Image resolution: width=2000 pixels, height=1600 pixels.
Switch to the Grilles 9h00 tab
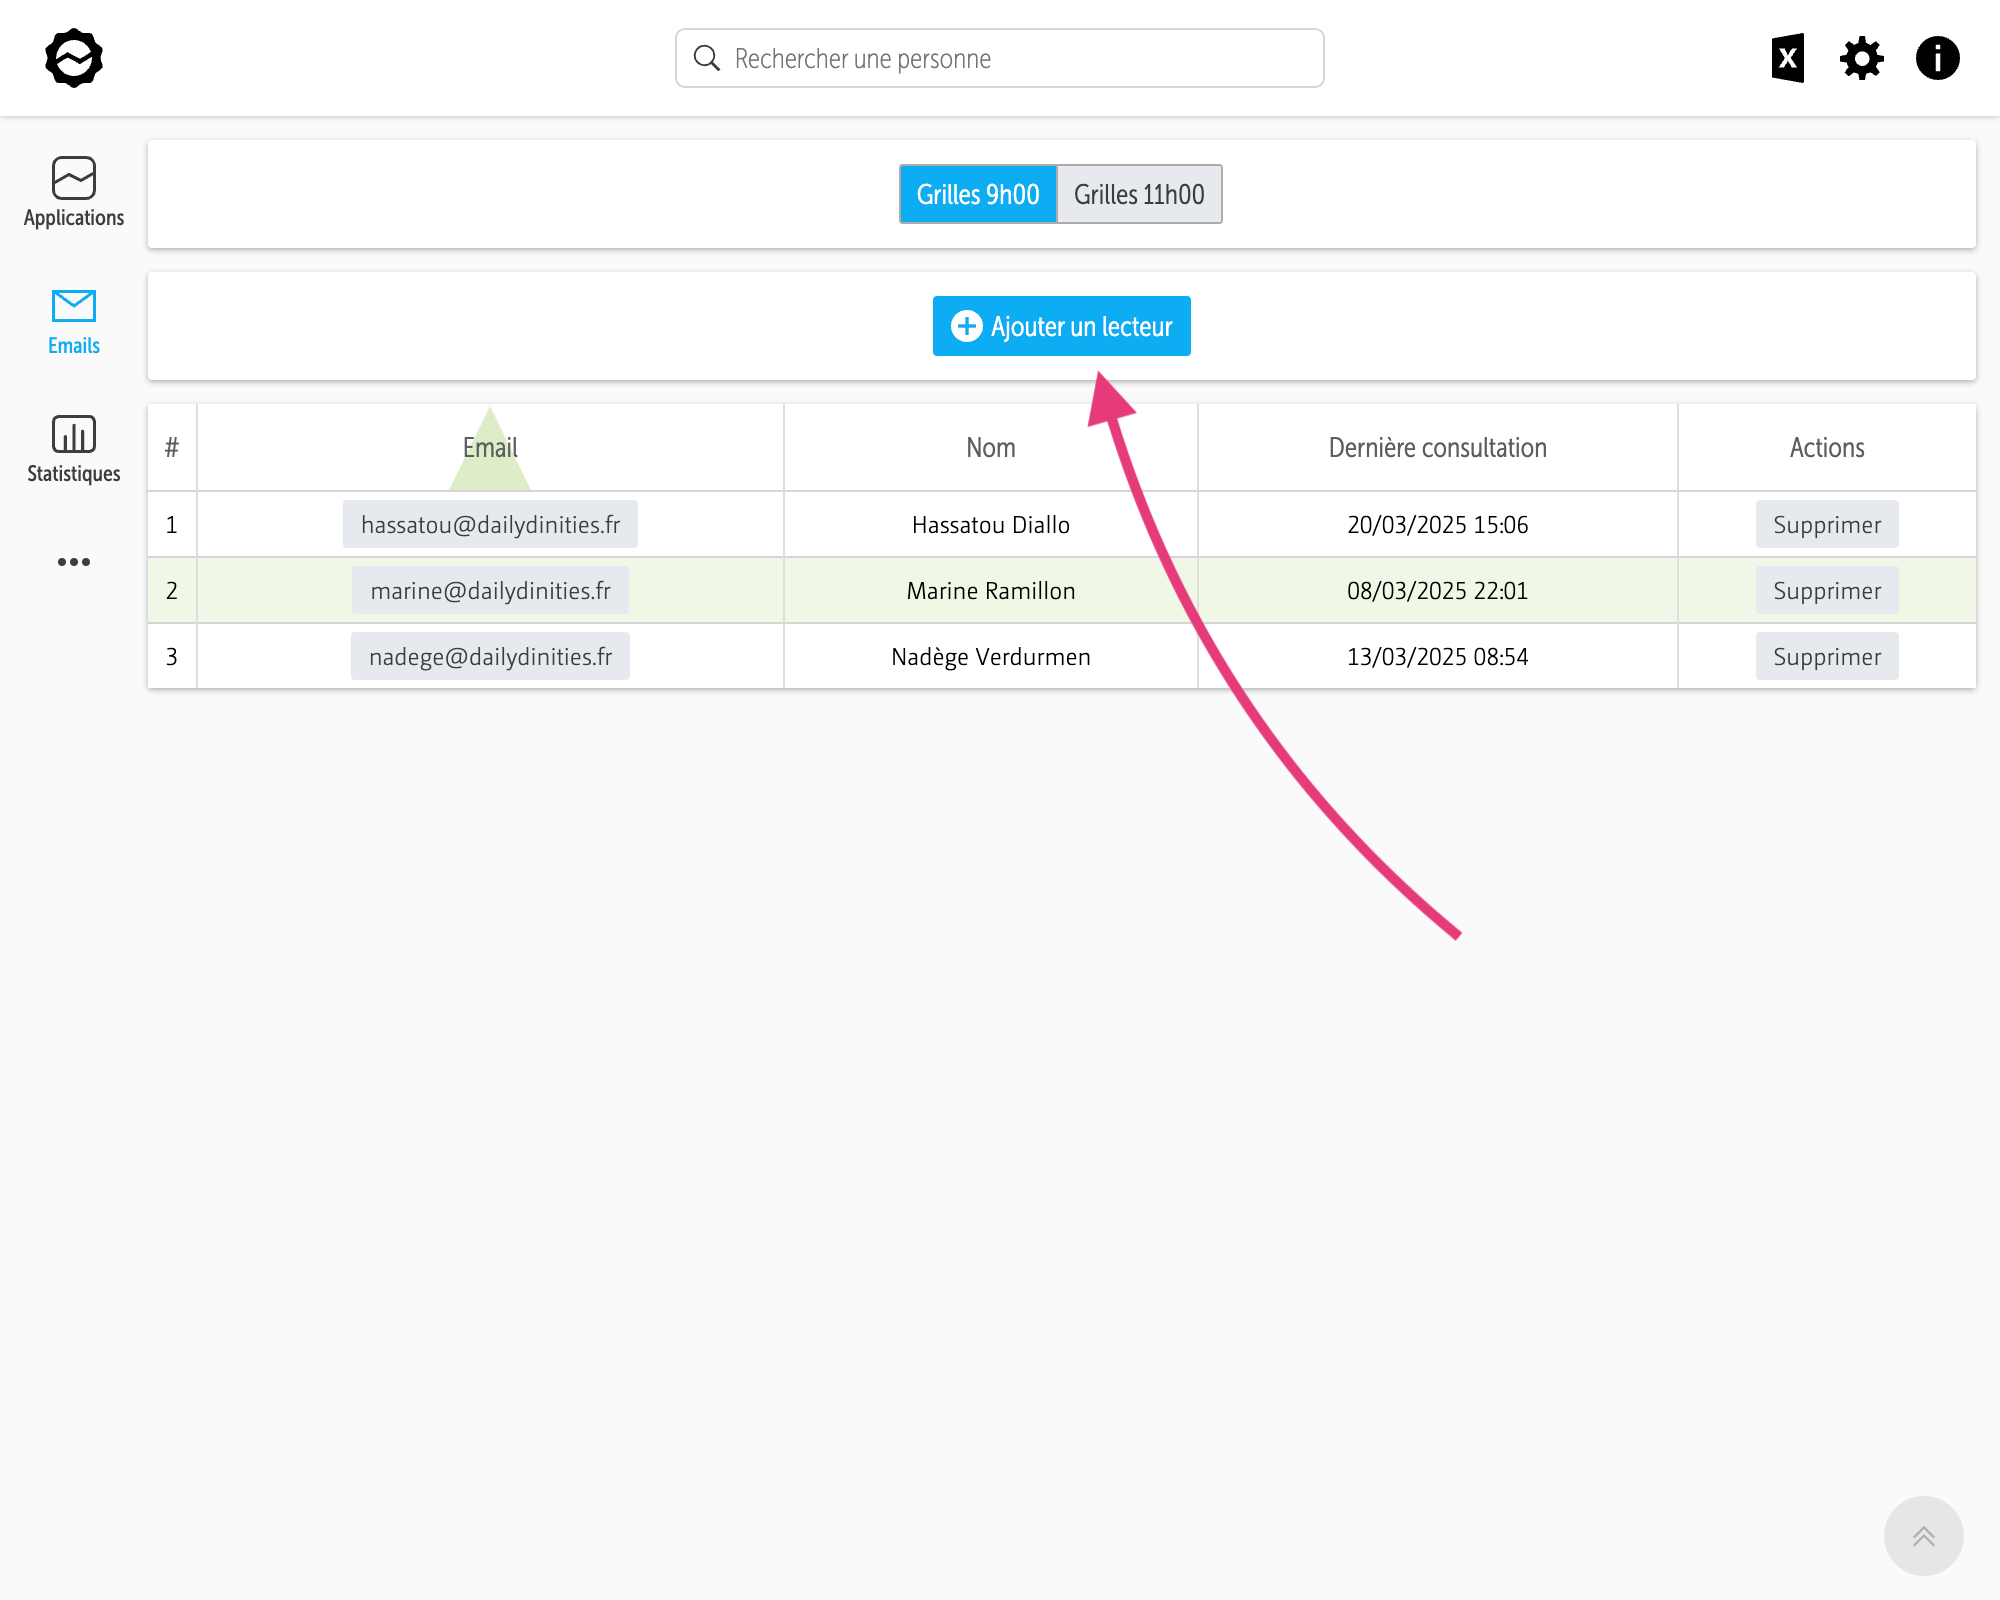click(x=977, y=194)
